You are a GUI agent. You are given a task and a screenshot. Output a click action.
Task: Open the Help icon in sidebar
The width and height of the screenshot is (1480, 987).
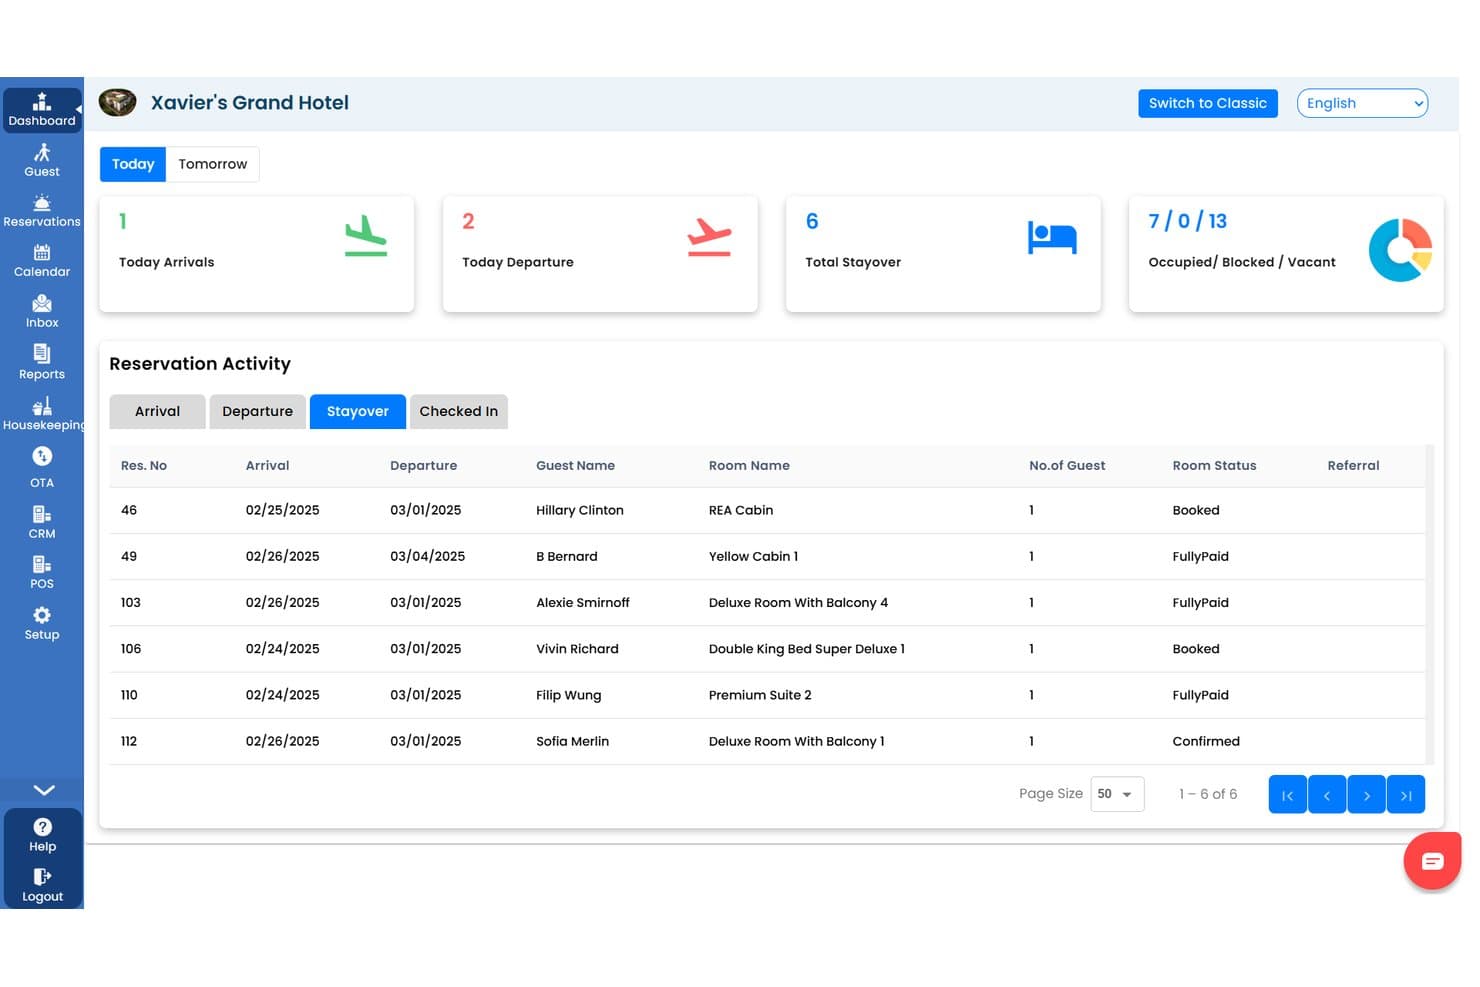pyautogui.click(x=42, y=835)
